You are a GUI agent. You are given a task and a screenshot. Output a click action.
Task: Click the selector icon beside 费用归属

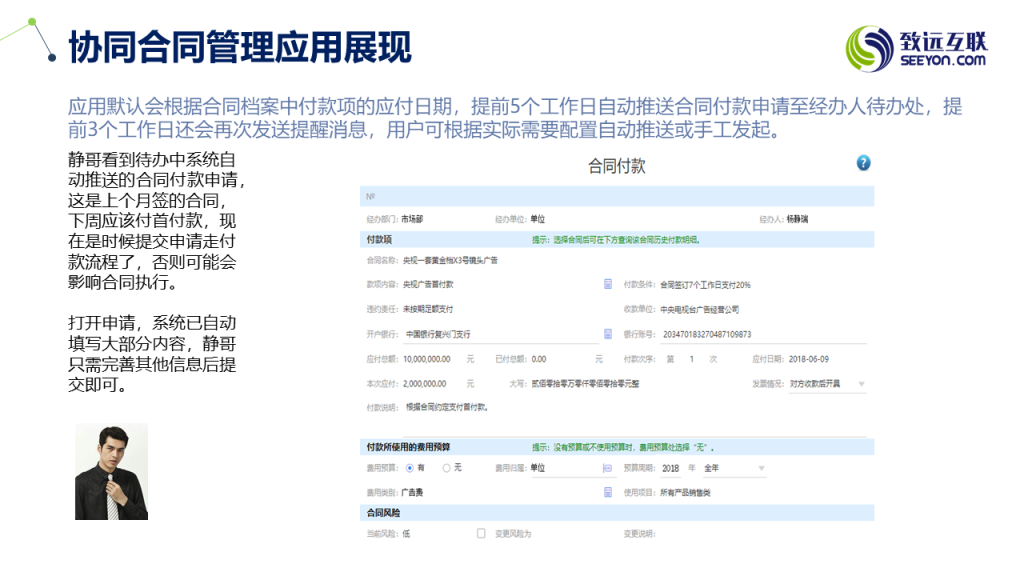tap(608, 467)
